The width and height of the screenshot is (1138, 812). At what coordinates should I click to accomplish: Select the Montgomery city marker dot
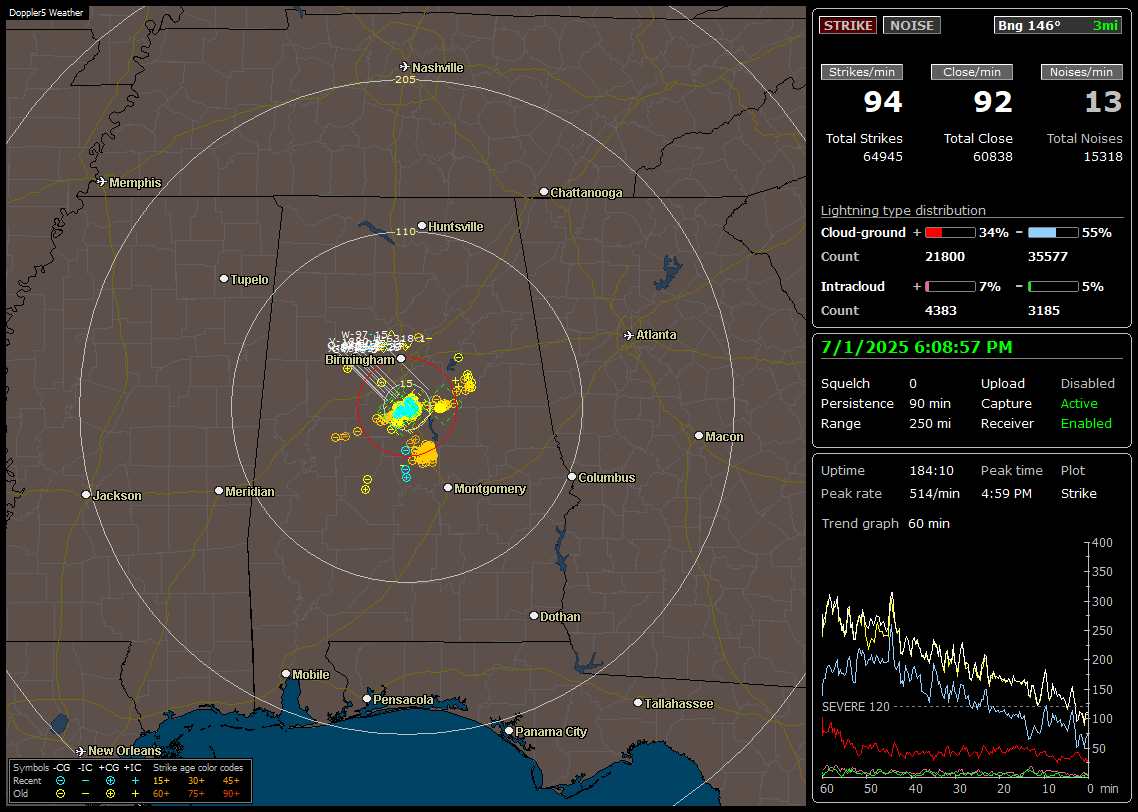click(448, 488)
